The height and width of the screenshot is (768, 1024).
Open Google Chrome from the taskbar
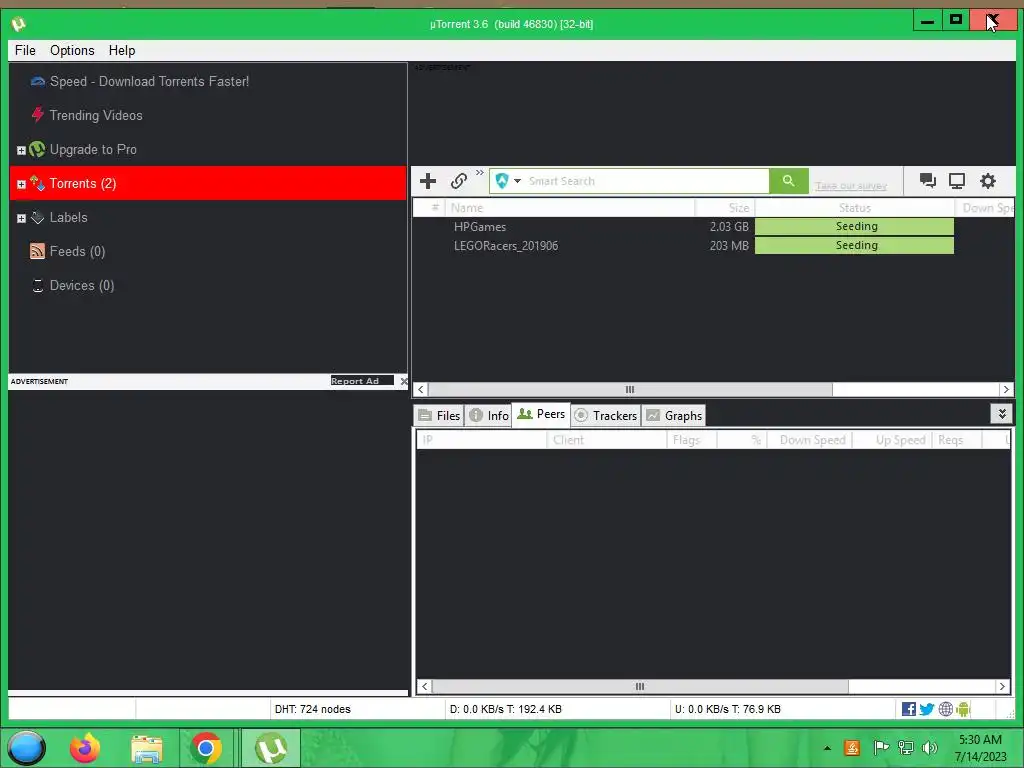click(206, 748)
